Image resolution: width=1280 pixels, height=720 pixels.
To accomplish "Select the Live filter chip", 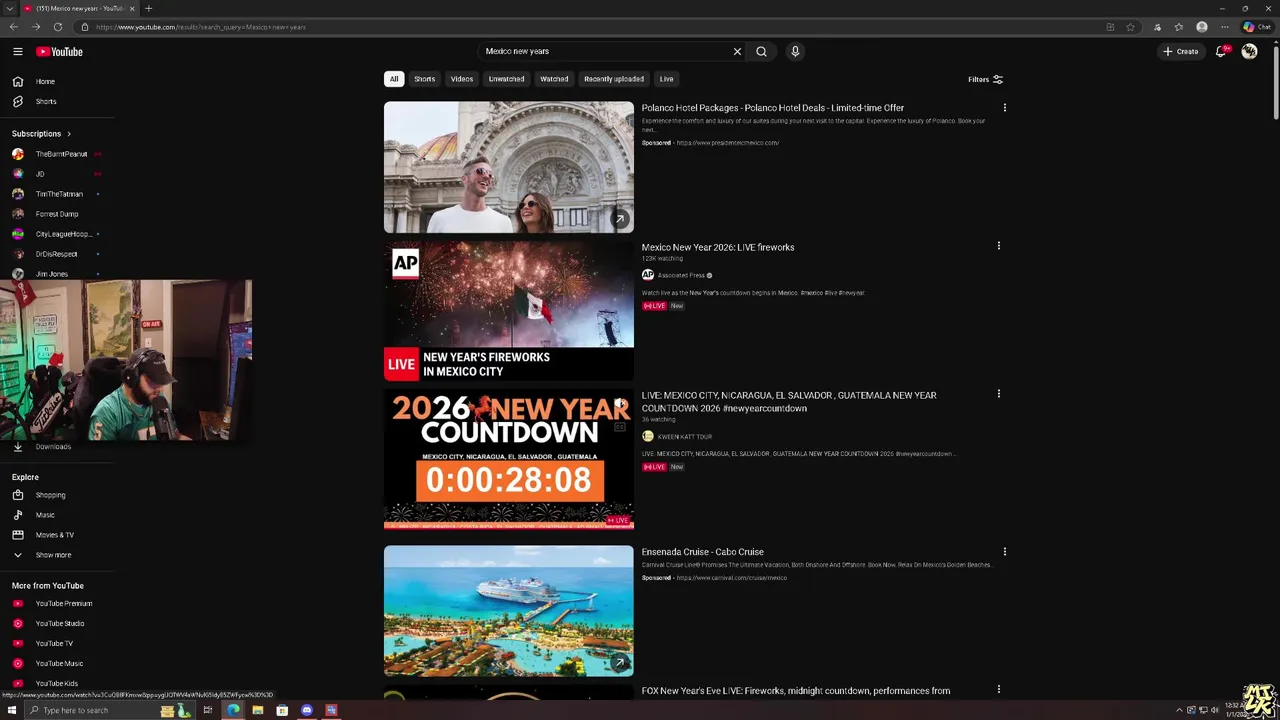I will (666, 79).
